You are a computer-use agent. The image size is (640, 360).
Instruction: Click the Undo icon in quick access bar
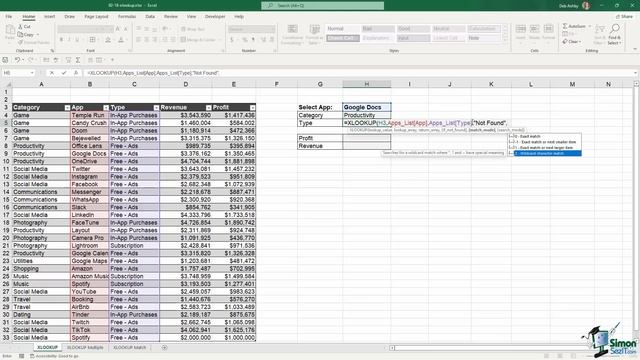click(x=17, y=60)
